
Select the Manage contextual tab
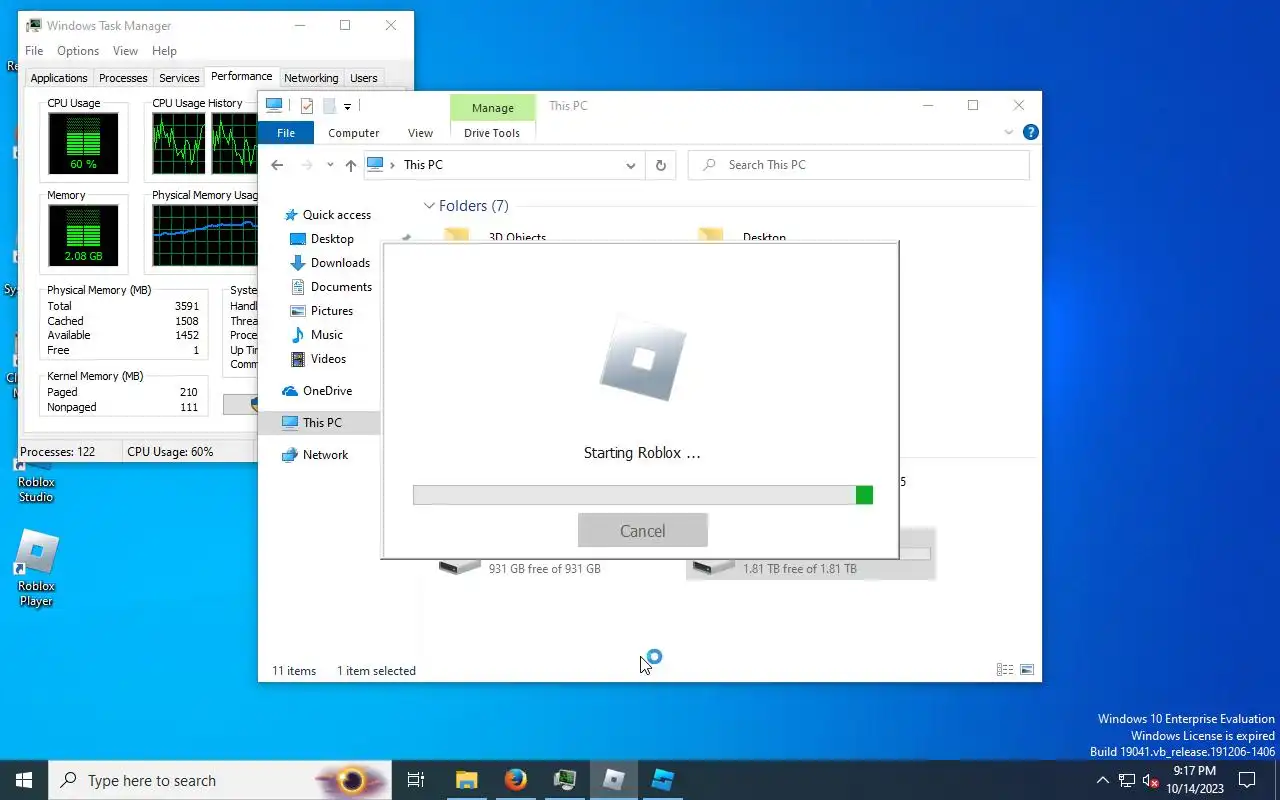[492, 108]
